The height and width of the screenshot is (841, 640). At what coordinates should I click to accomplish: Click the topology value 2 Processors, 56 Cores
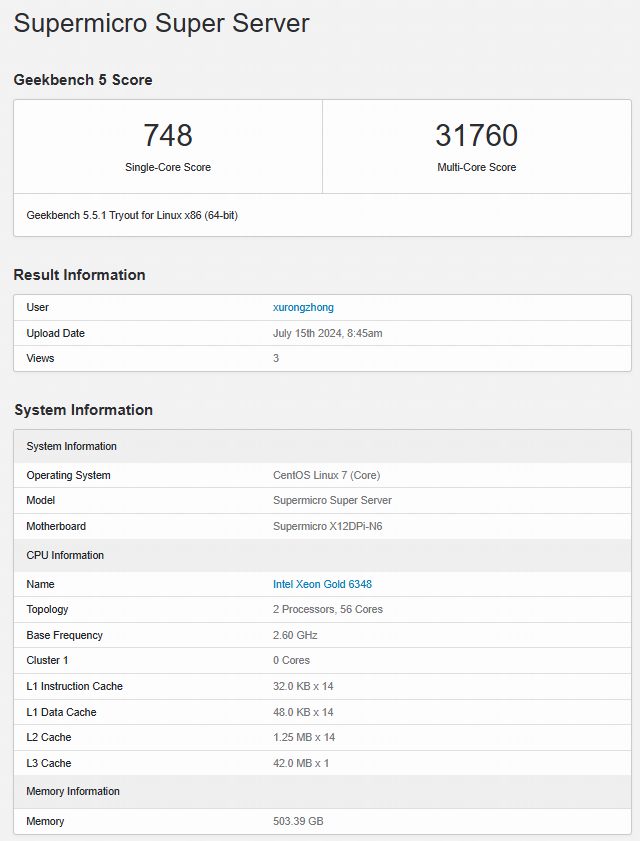pos(327,609)
